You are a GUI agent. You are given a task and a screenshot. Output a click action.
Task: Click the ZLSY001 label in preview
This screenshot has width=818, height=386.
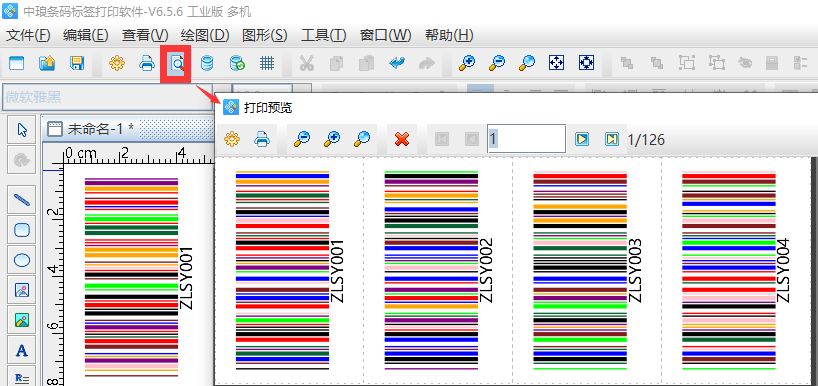(x=338, y=271)
